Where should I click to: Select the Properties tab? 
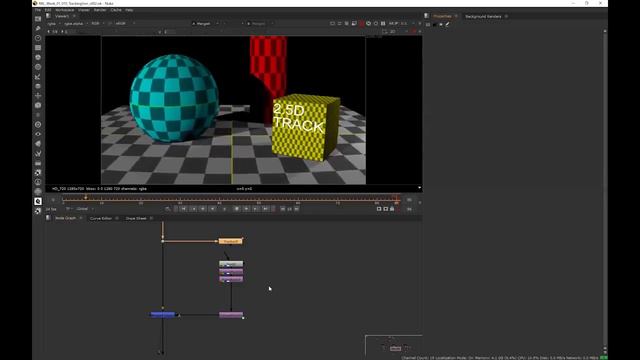click(x=442, y=16)
